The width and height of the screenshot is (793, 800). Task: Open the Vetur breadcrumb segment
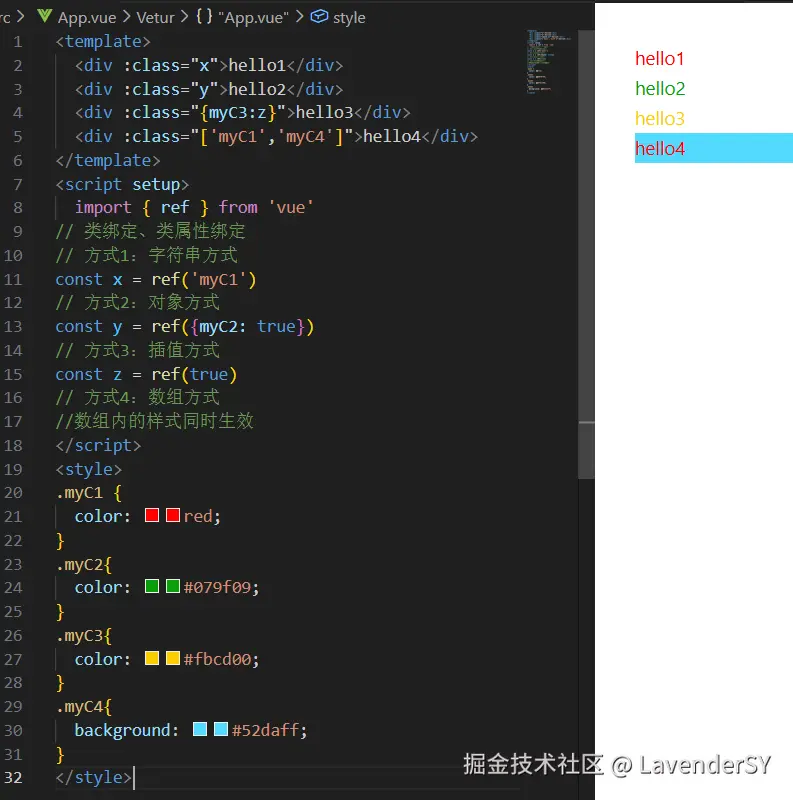point(155,17)
